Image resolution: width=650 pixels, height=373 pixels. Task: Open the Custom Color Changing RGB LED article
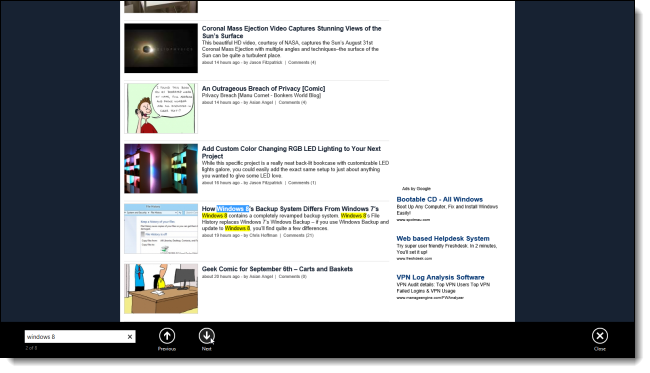(291, 152)
